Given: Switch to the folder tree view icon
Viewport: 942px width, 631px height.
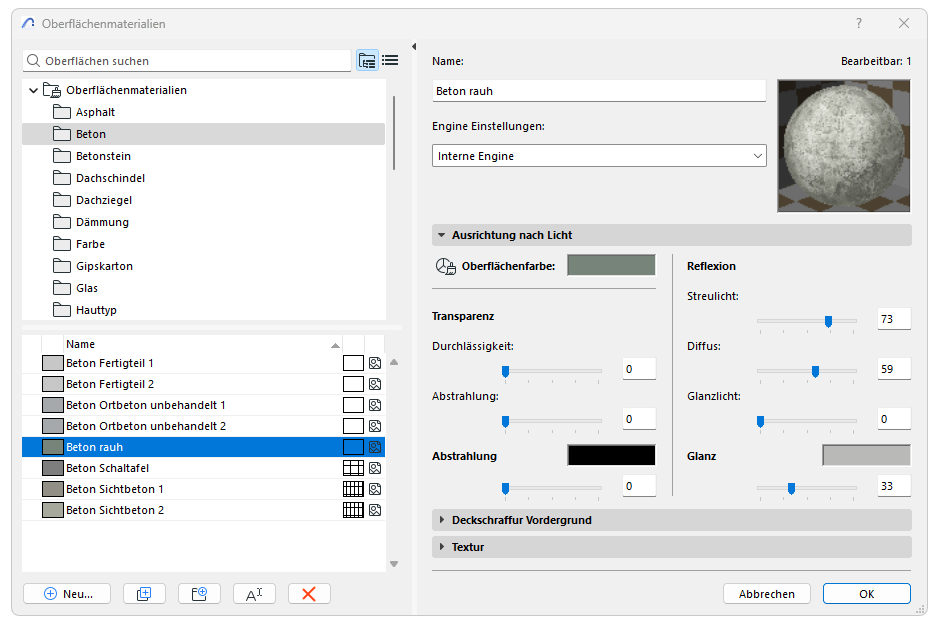Looking at the screenshot, I should pyautogui.click(x=367, y=61).
